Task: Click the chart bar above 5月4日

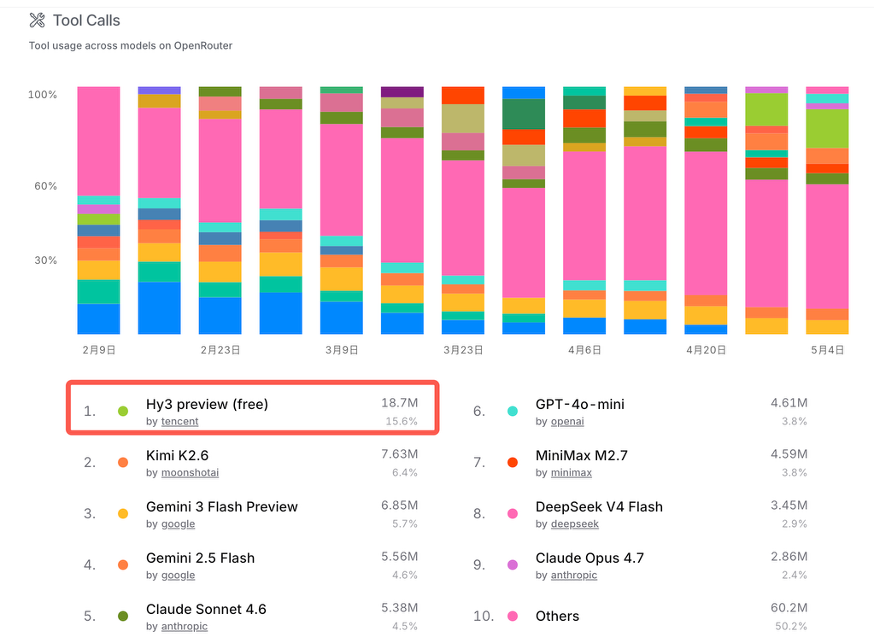Action: 828,210
